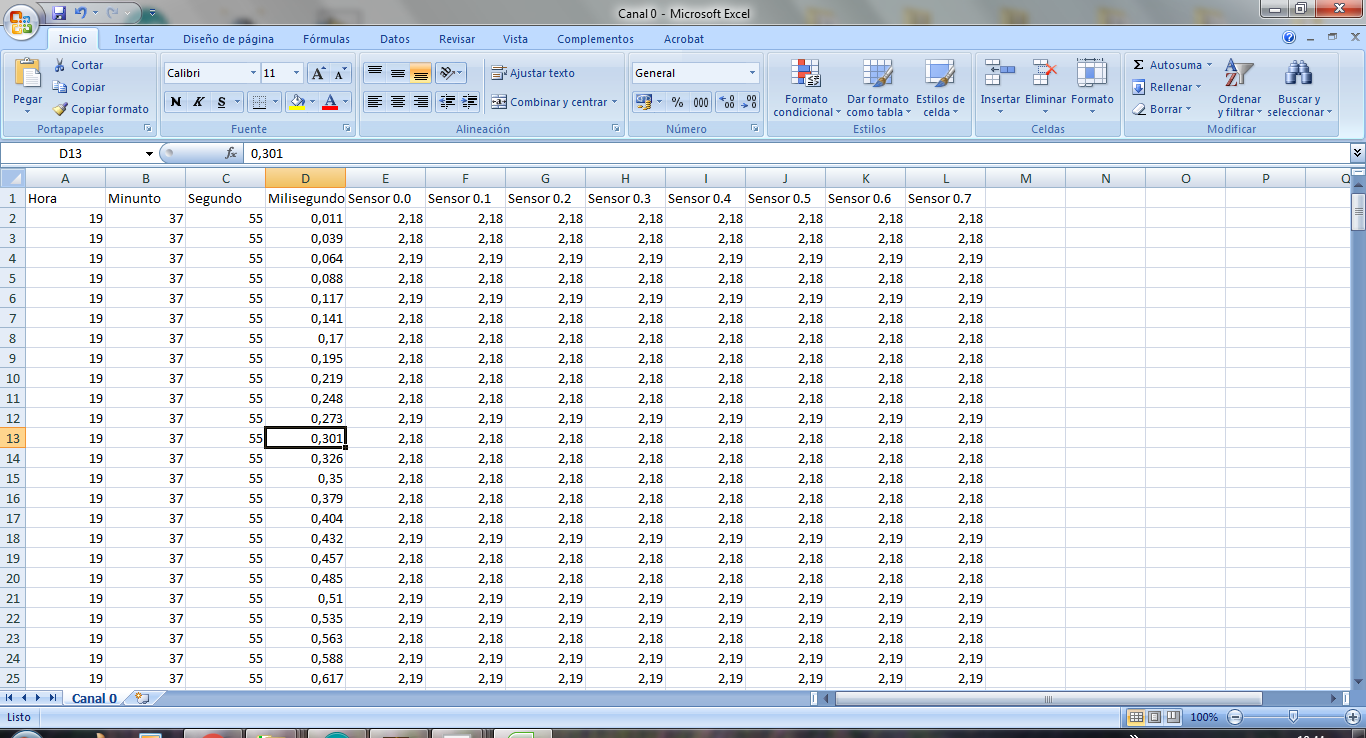Align text left

pos(374,102)
